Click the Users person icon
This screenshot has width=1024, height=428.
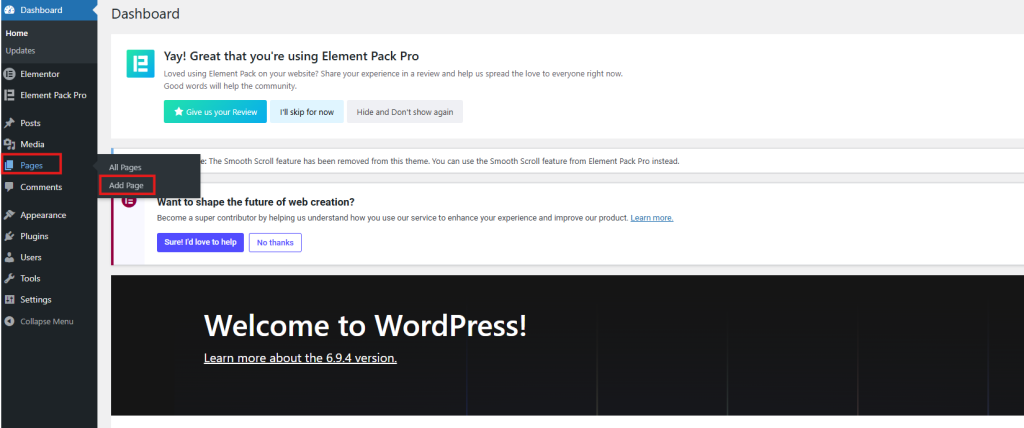pos(9,257)
